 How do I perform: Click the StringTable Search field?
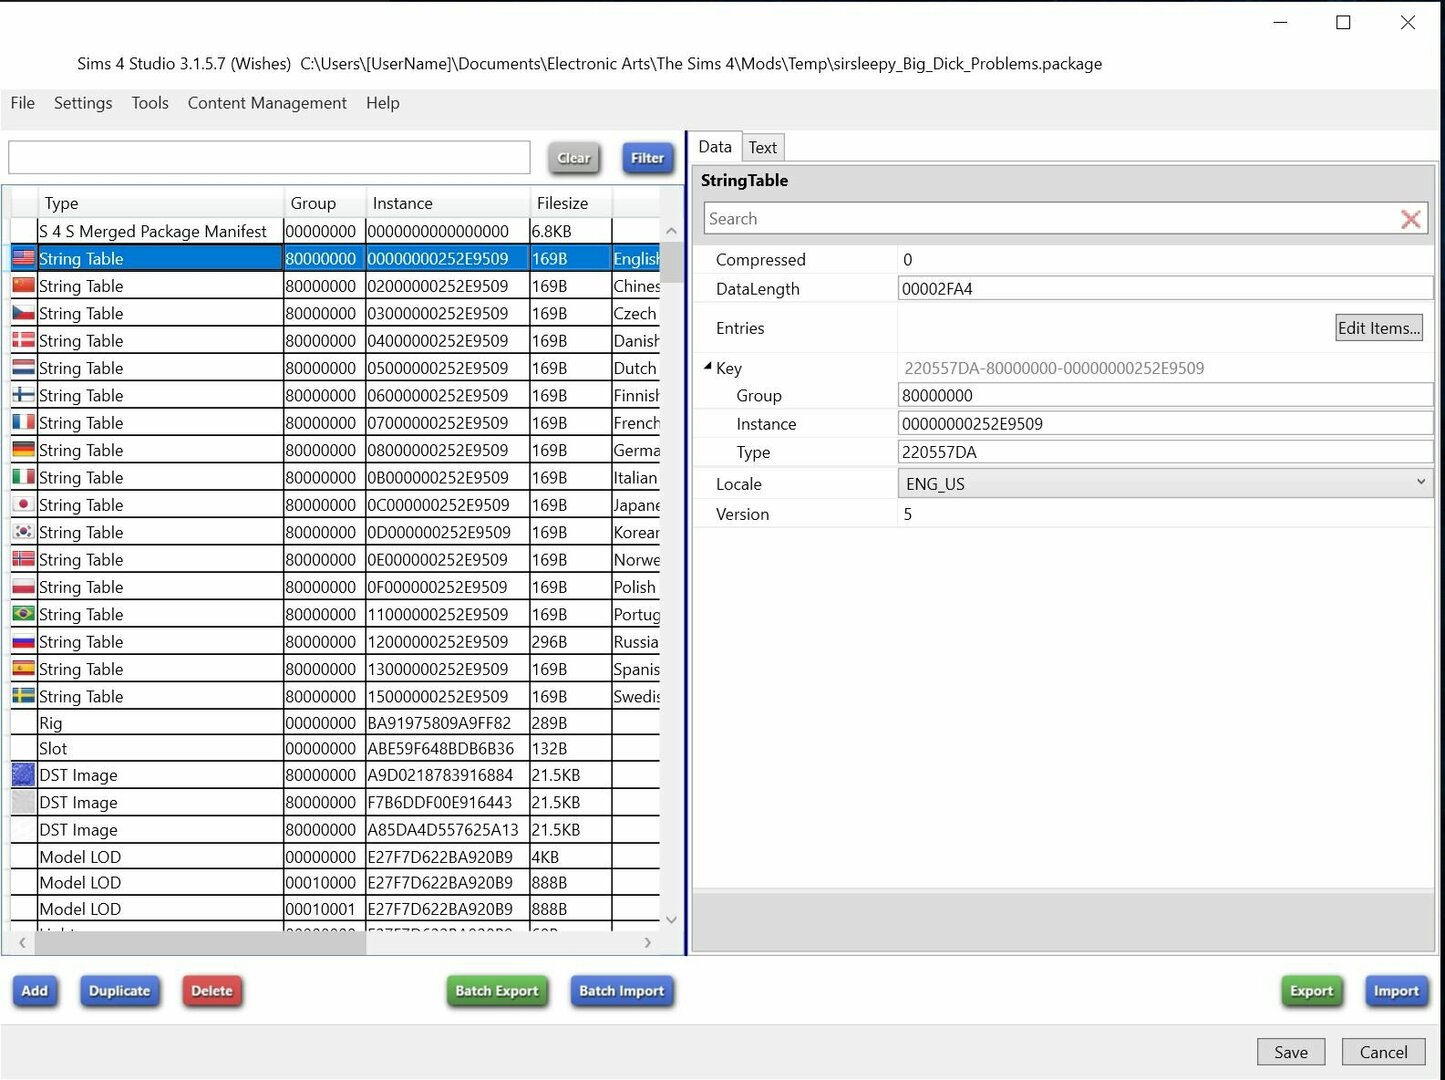(x=1052, y=219)
